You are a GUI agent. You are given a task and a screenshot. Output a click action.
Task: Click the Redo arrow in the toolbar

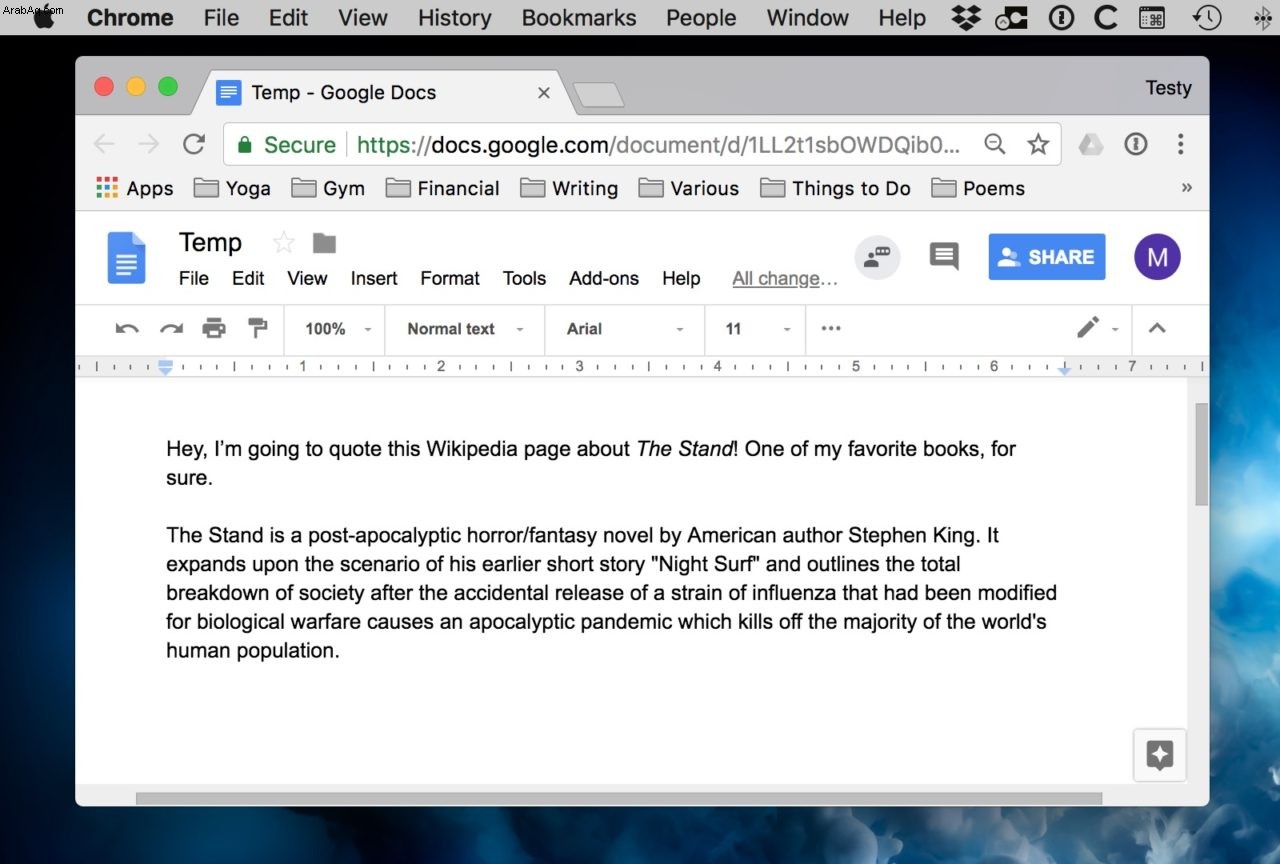point(172,328)
